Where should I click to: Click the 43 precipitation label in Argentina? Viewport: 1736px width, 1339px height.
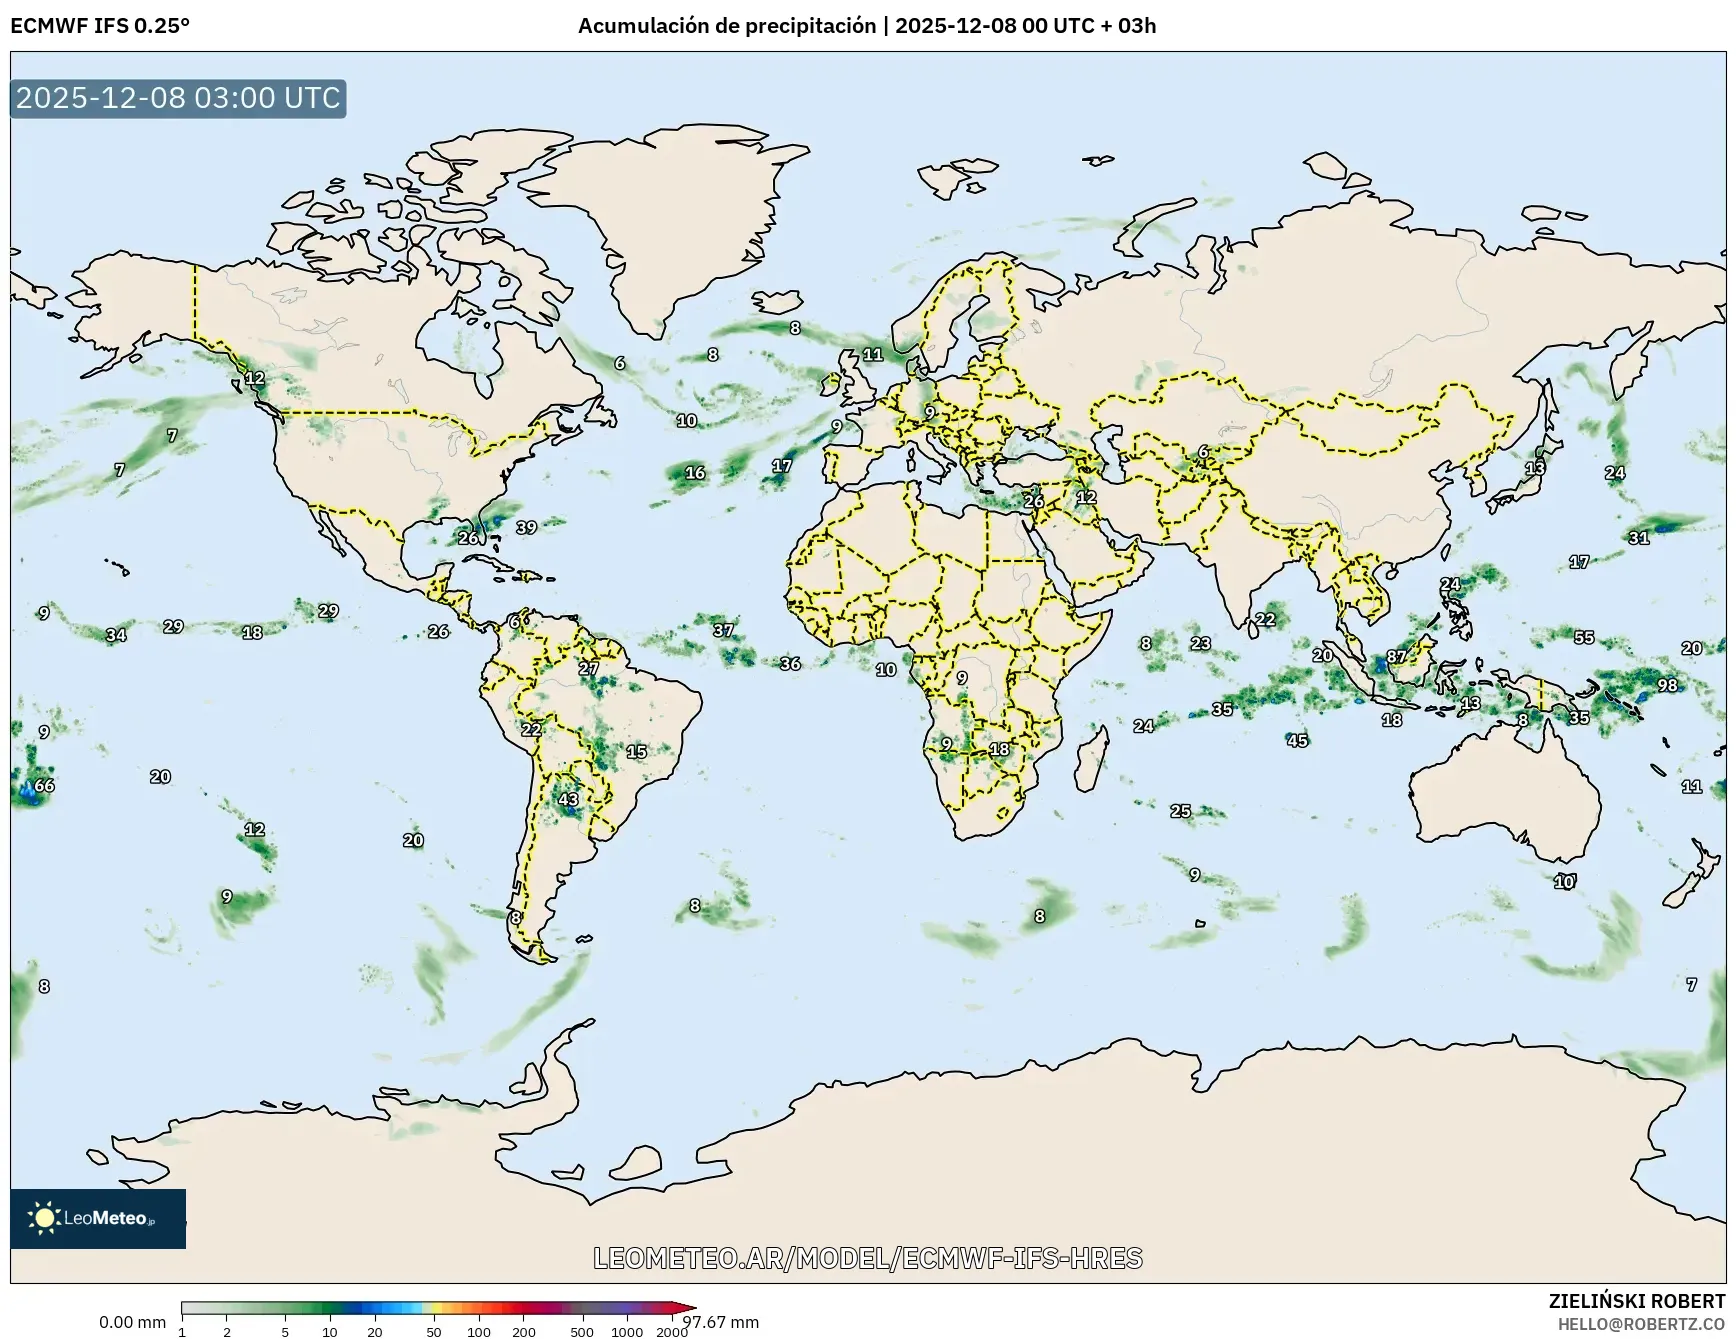[x=566, y=799]
